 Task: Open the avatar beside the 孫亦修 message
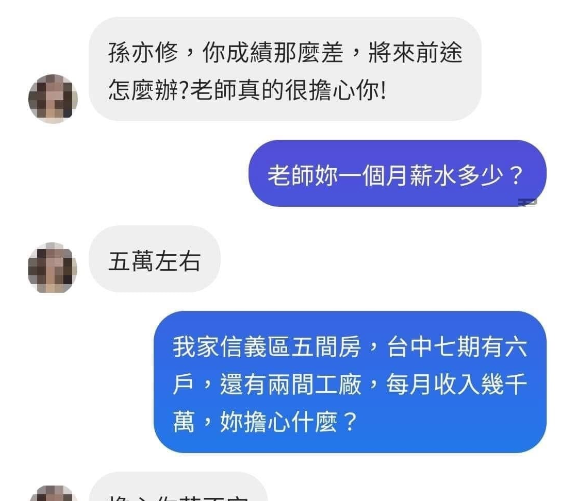[53, 99]
